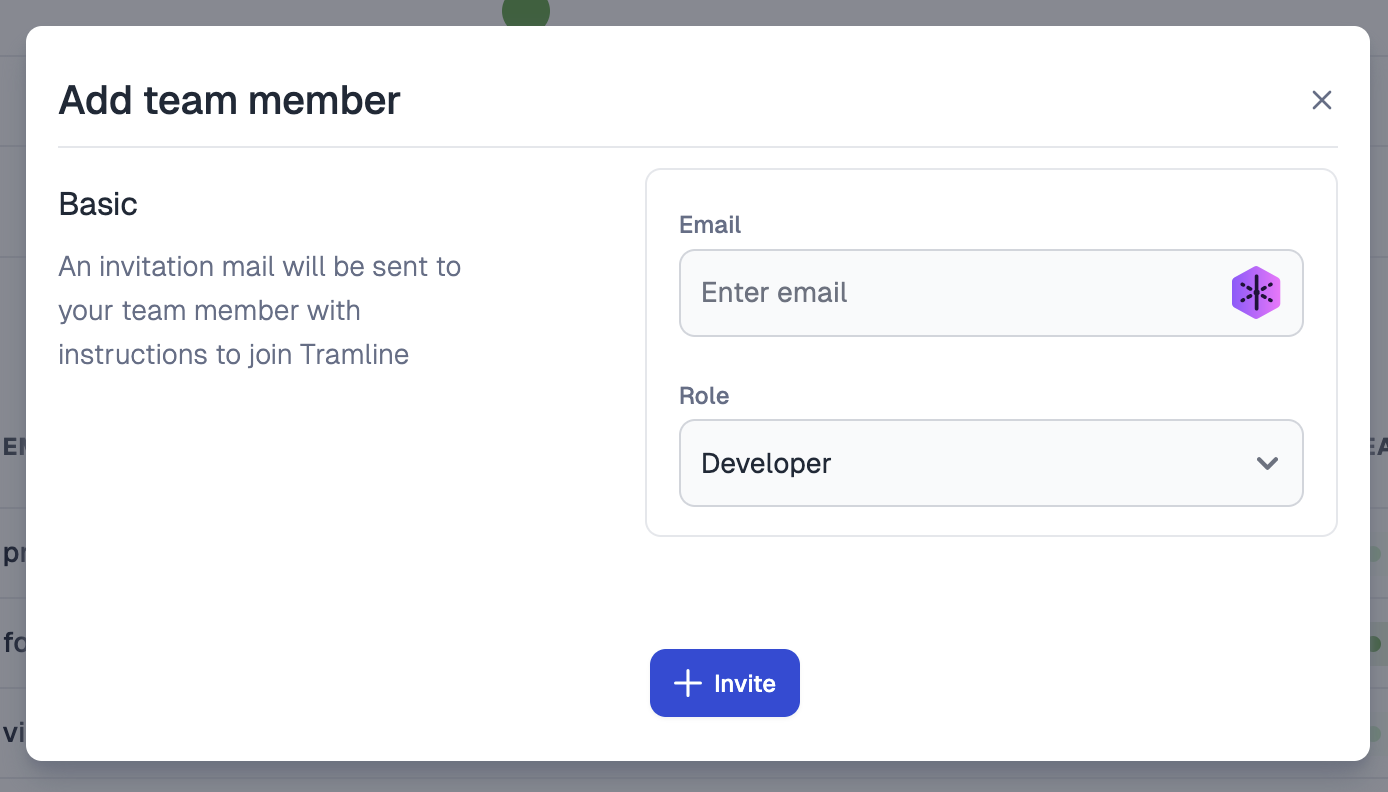This screenshot has width=1388, height=792.
Task: Click the invitation mail description text
Action: [260, 311]
